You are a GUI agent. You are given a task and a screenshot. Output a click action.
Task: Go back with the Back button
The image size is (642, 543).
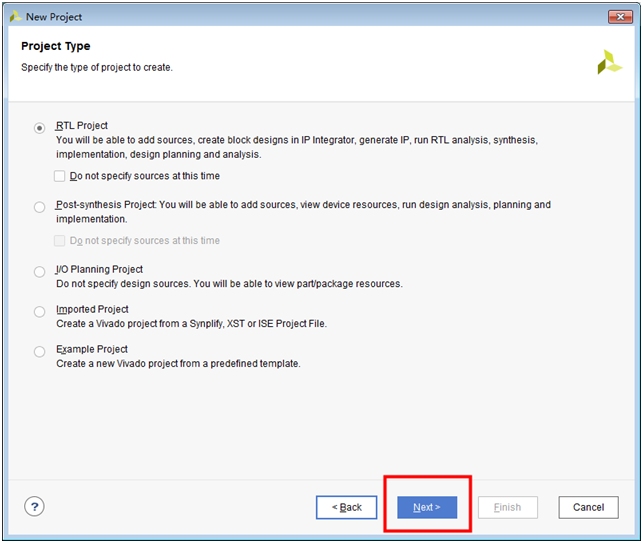[346, 507]
